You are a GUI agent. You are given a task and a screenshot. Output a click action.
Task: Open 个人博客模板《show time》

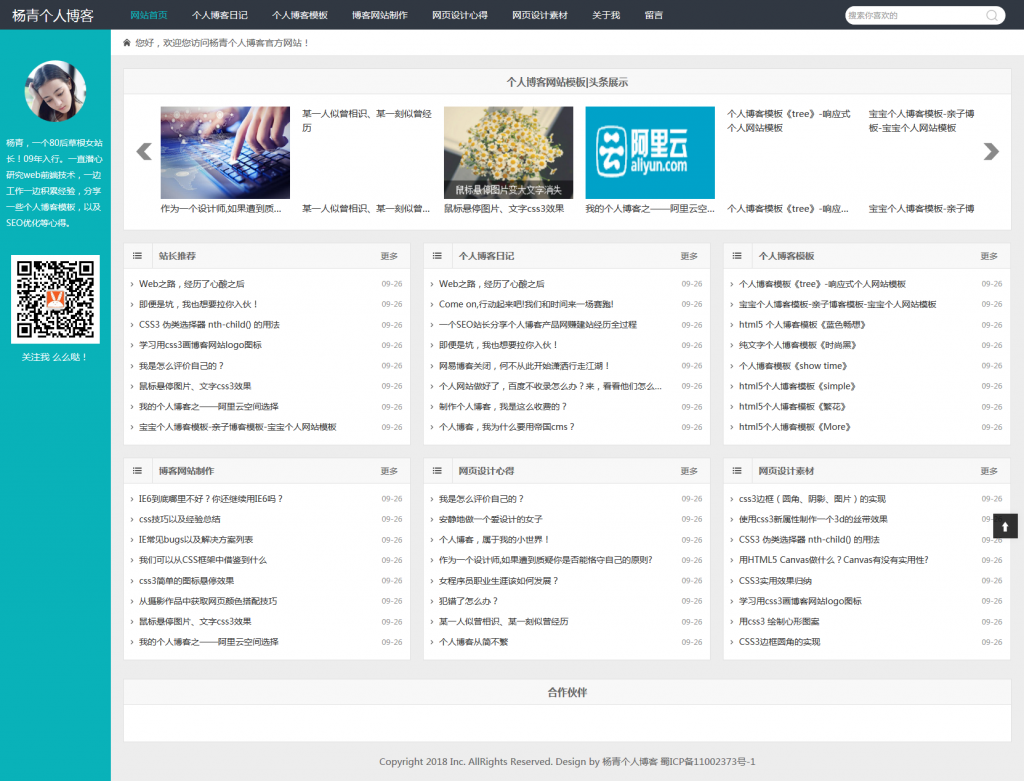click(x=793, y=366)
